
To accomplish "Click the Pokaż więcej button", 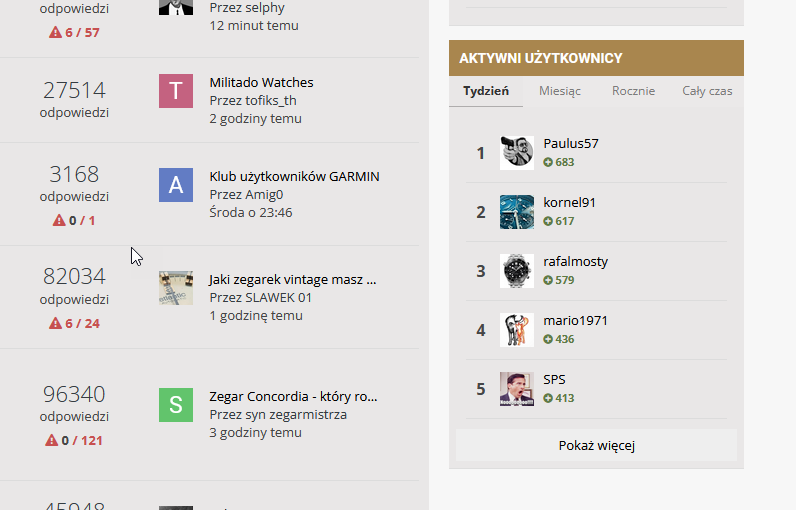I will point(596,446).
